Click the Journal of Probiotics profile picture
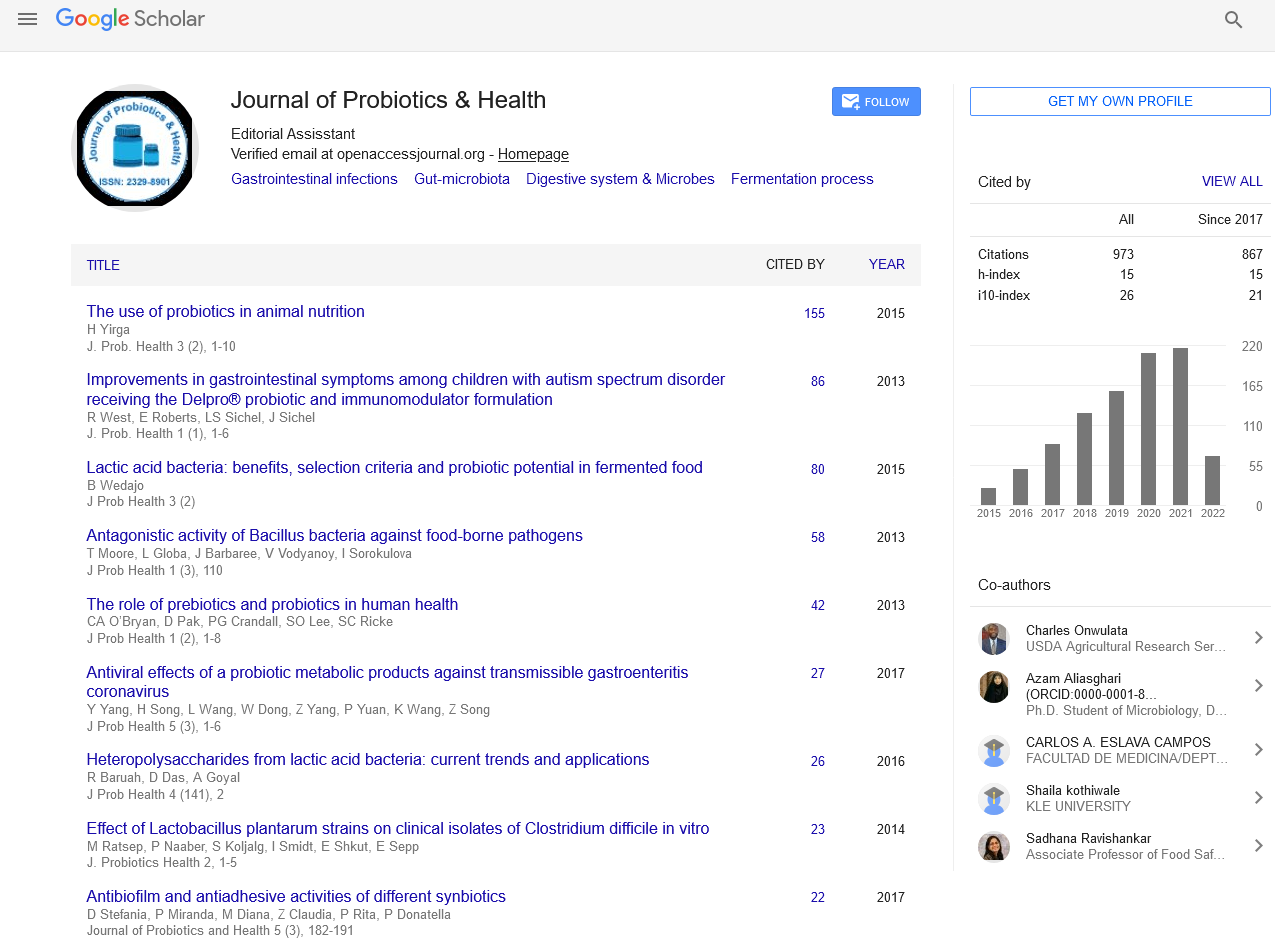 (x=135, y=149)
